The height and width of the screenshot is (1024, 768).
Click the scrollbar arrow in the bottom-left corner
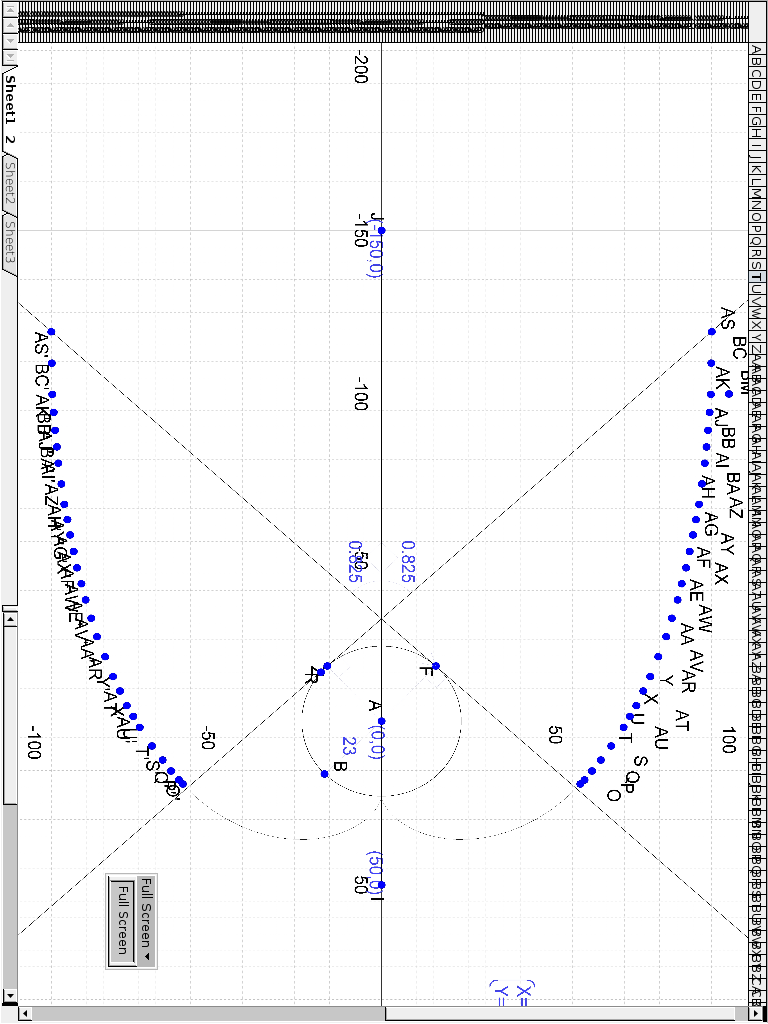pos(10,996)
